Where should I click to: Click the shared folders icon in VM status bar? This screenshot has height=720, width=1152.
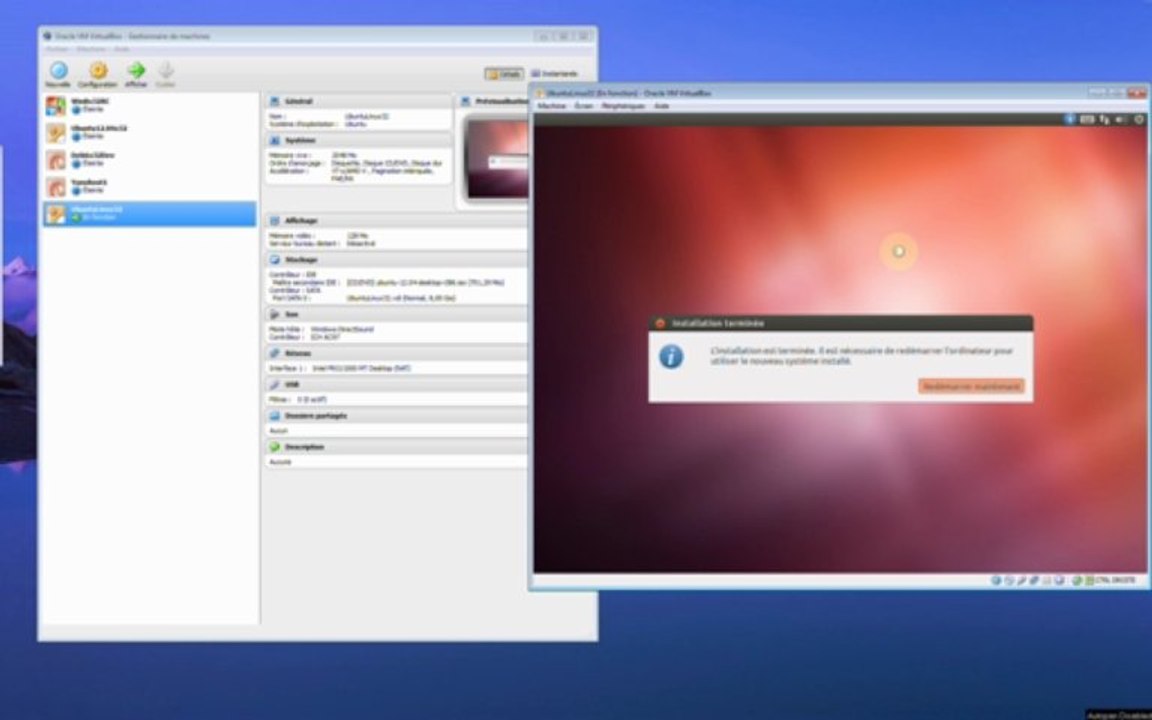click(x=1047, y=580)
